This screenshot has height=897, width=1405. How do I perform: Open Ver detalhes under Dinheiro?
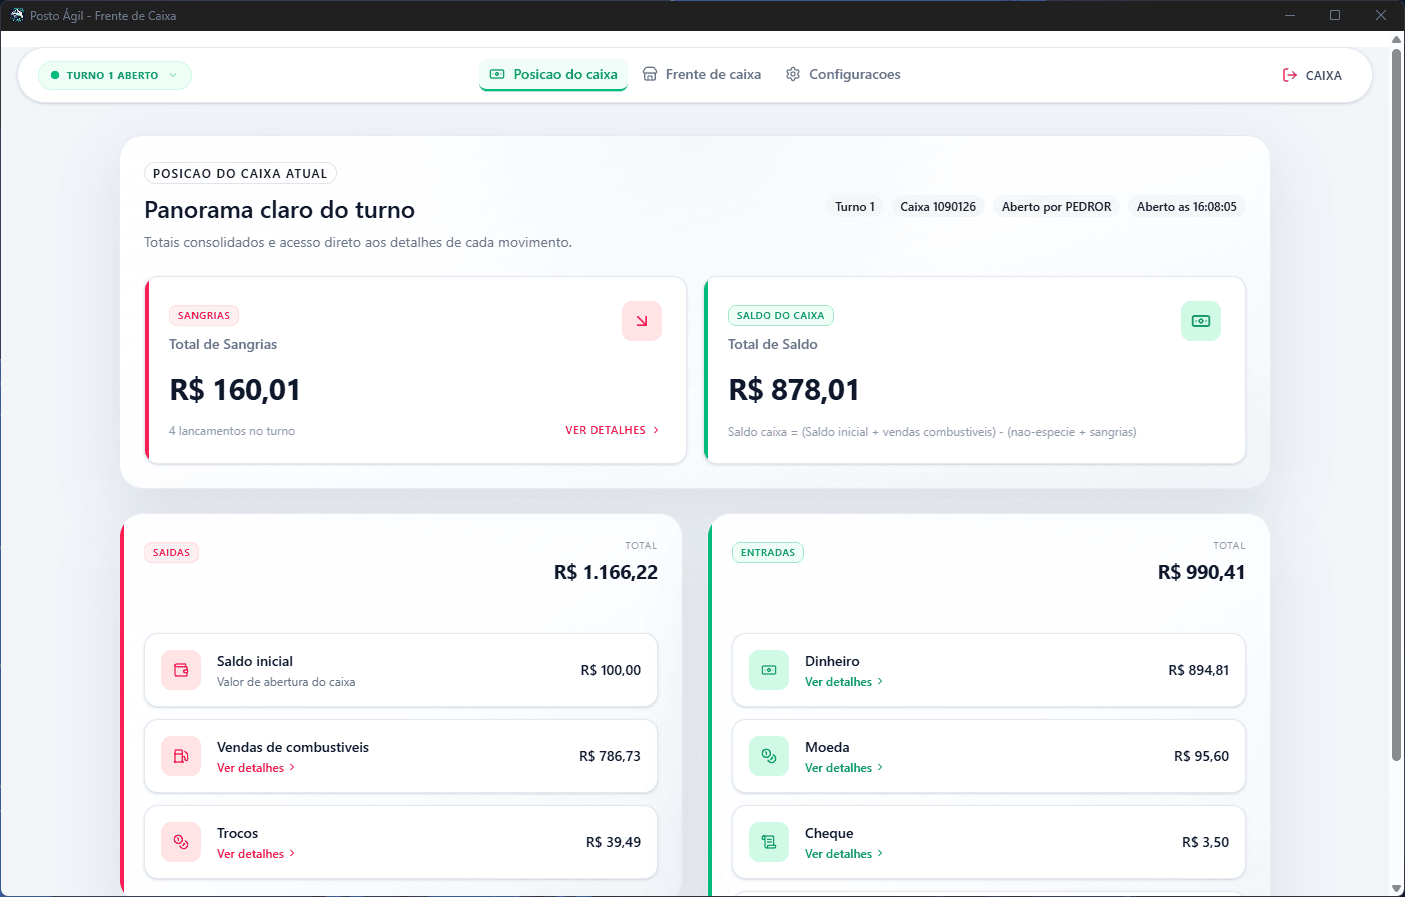[843, 681]
